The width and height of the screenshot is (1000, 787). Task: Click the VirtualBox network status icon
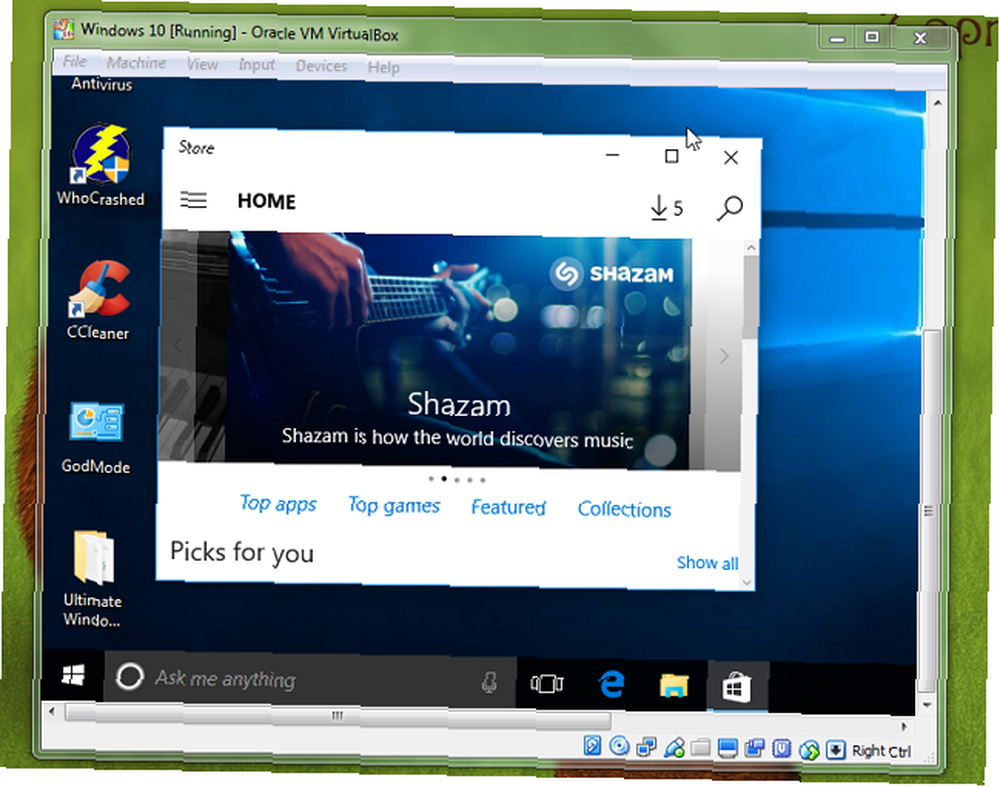click(x=646, y=747)
